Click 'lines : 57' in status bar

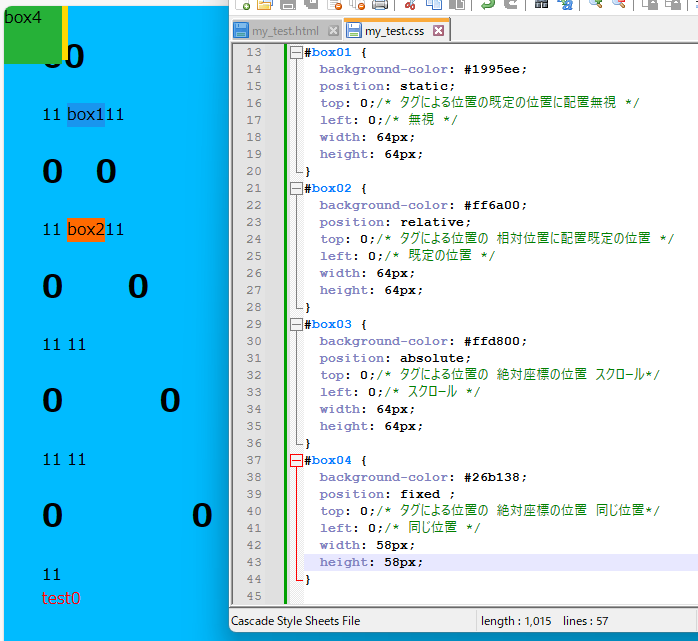pos(585,621)
